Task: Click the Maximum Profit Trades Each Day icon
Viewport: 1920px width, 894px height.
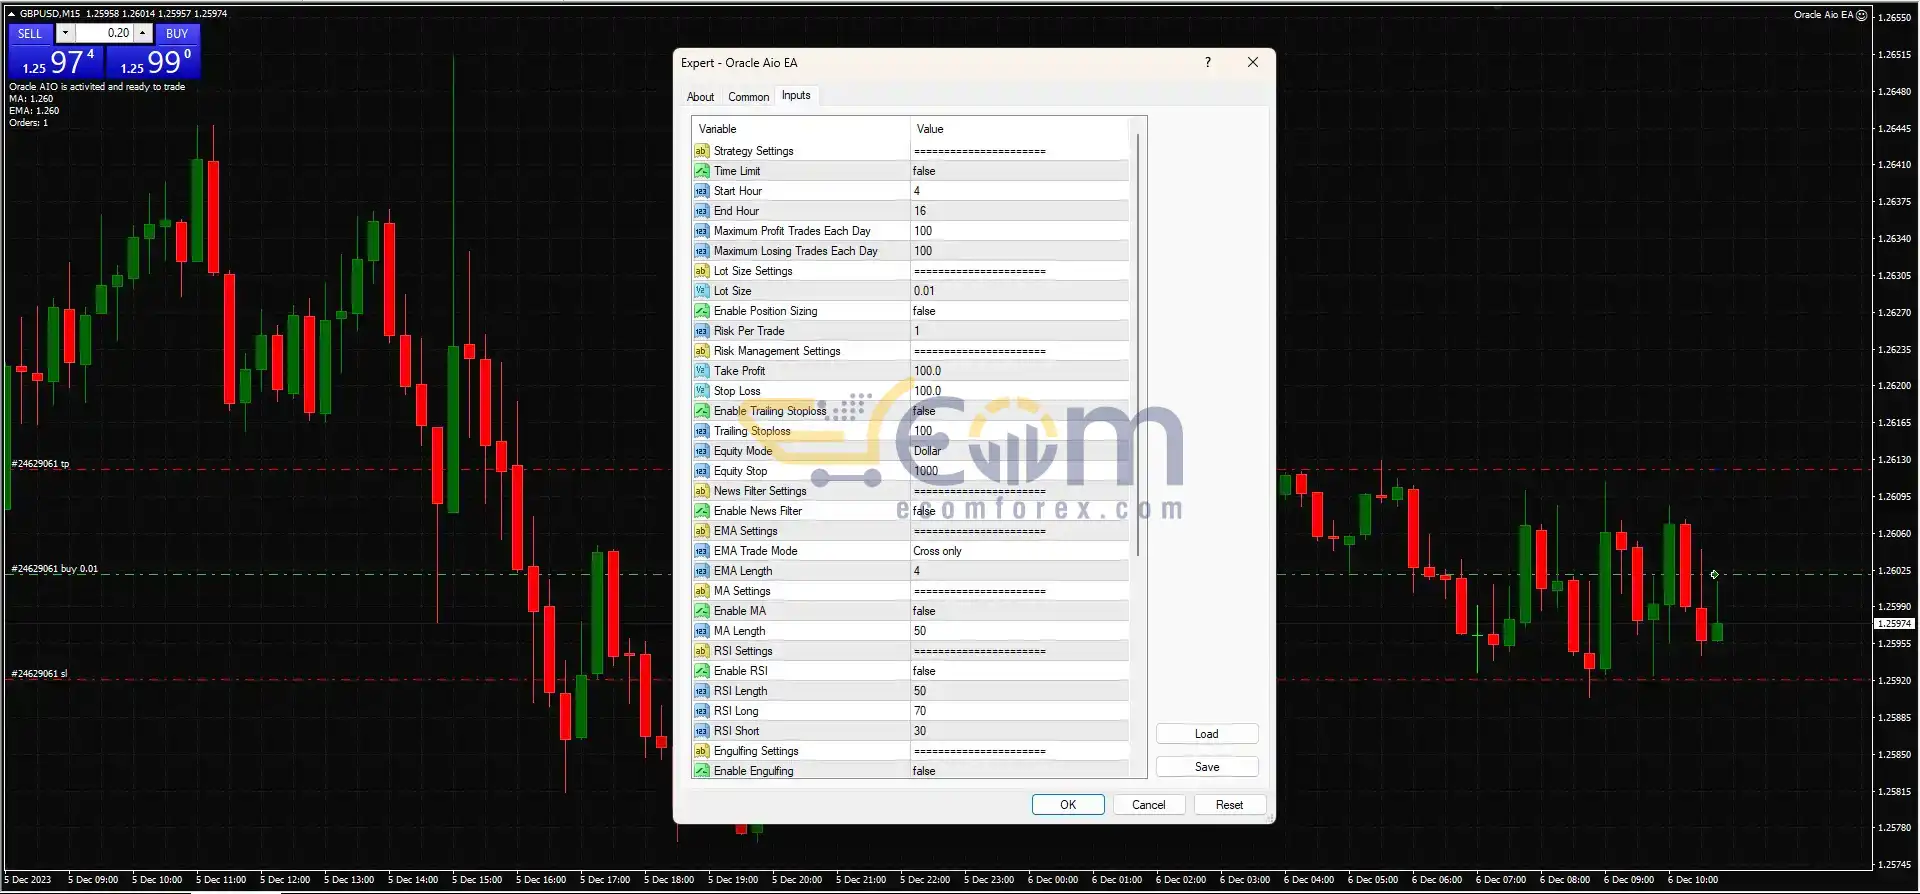Action: 701,231
